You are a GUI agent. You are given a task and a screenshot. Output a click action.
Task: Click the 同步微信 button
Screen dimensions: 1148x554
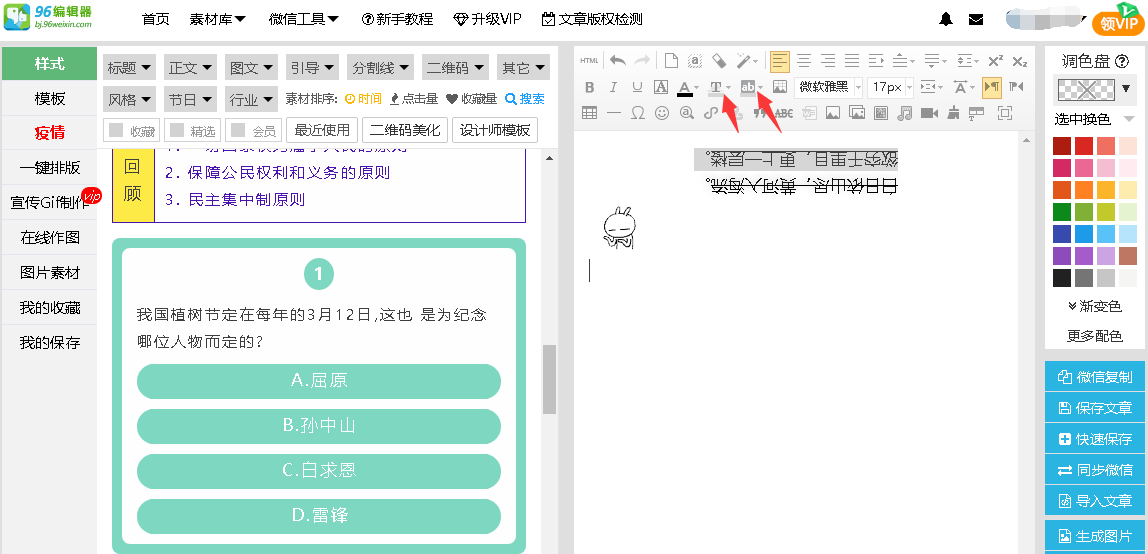[x=1095, y=470]
